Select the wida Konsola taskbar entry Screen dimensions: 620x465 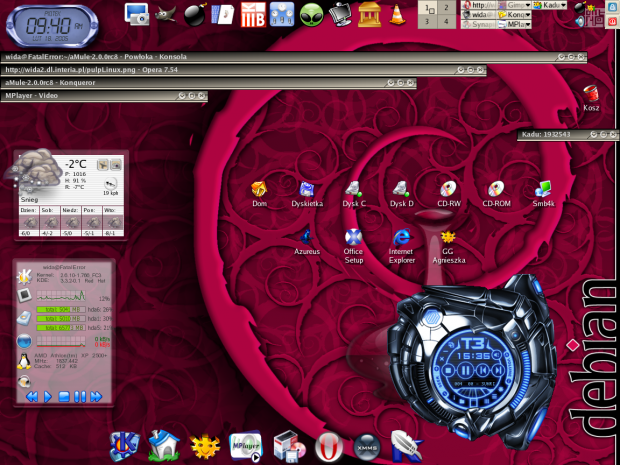pyautogui.click(x=478, y=15)
